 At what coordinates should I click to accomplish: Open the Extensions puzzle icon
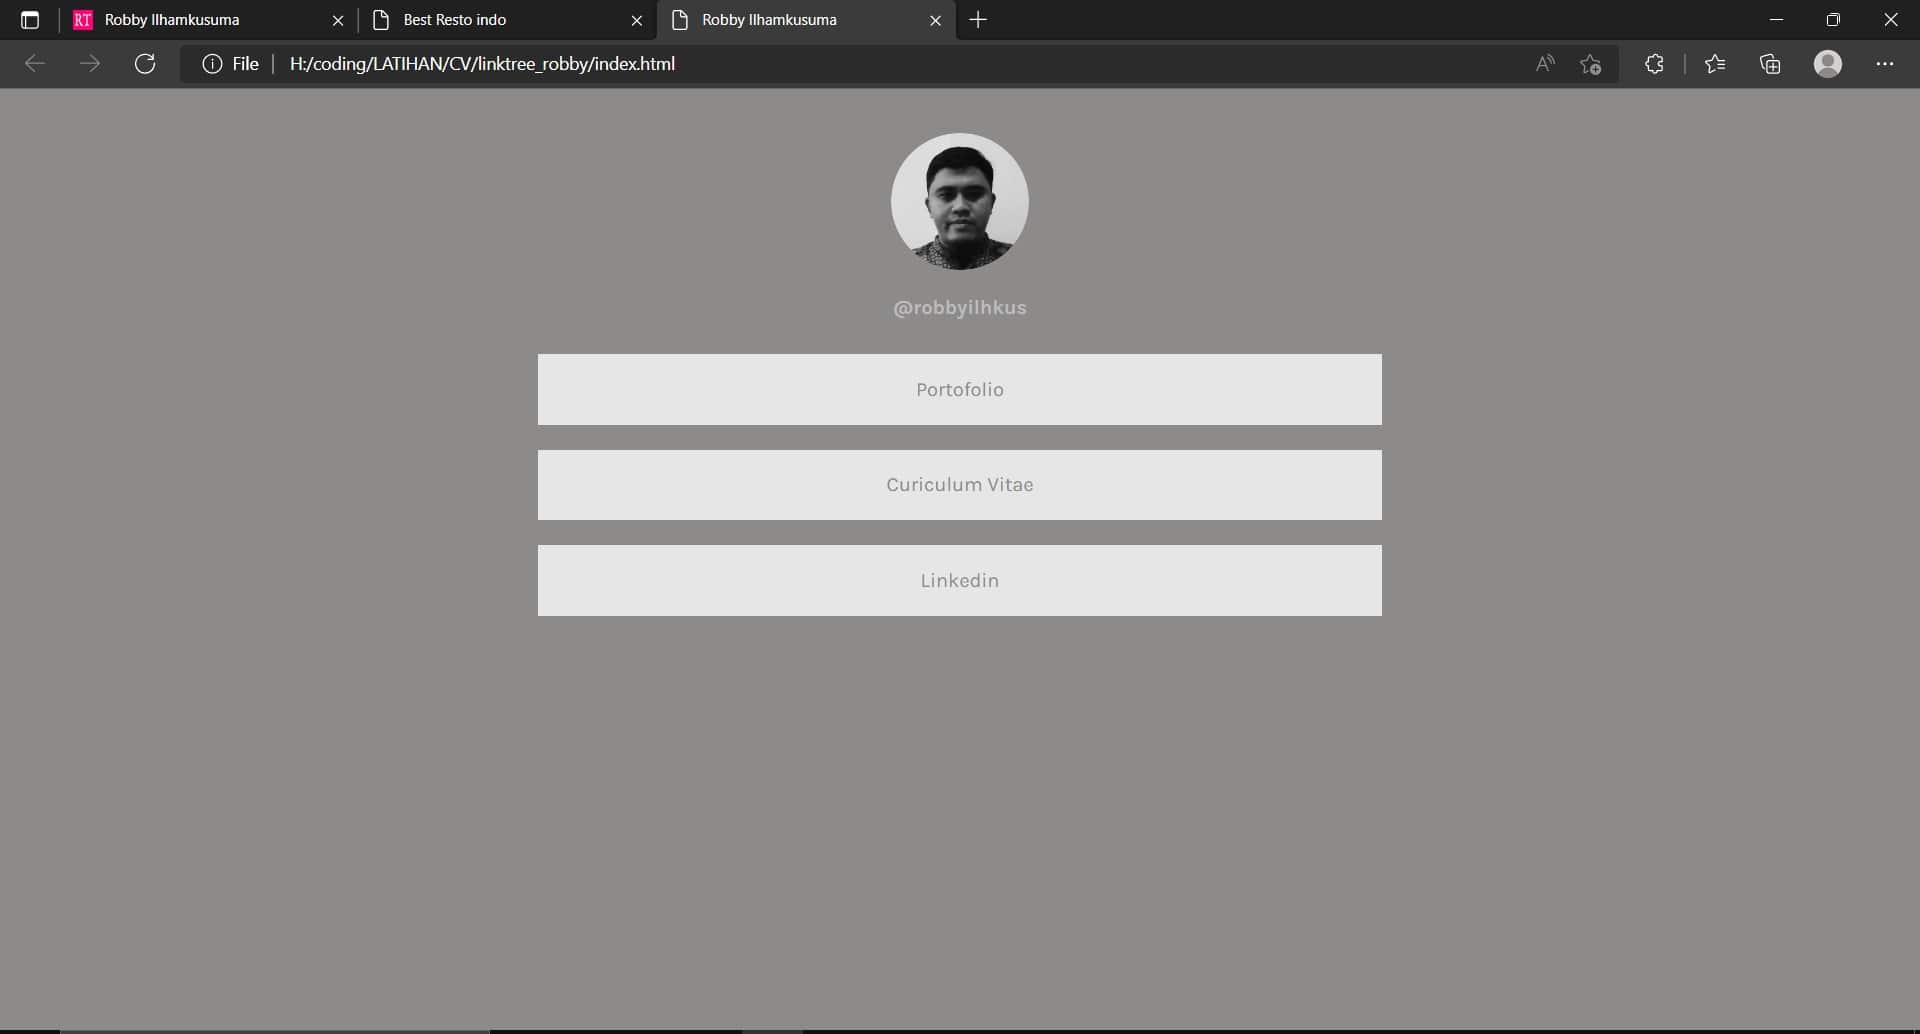(x=1654, y=64)
